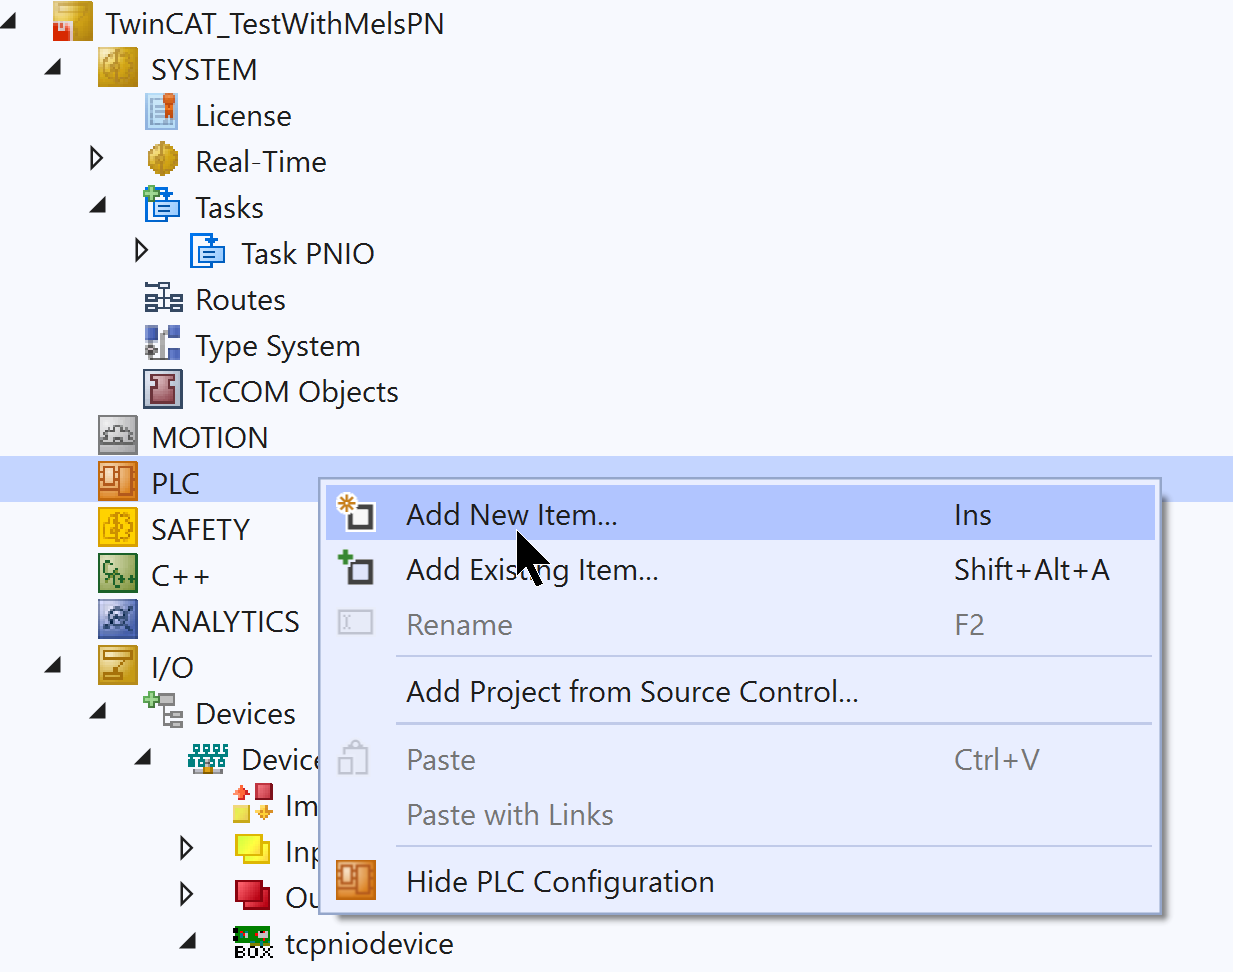This screenshot has width=1233, height=972.
Task: Select Paste in the context menu
Action: [740, 758]
